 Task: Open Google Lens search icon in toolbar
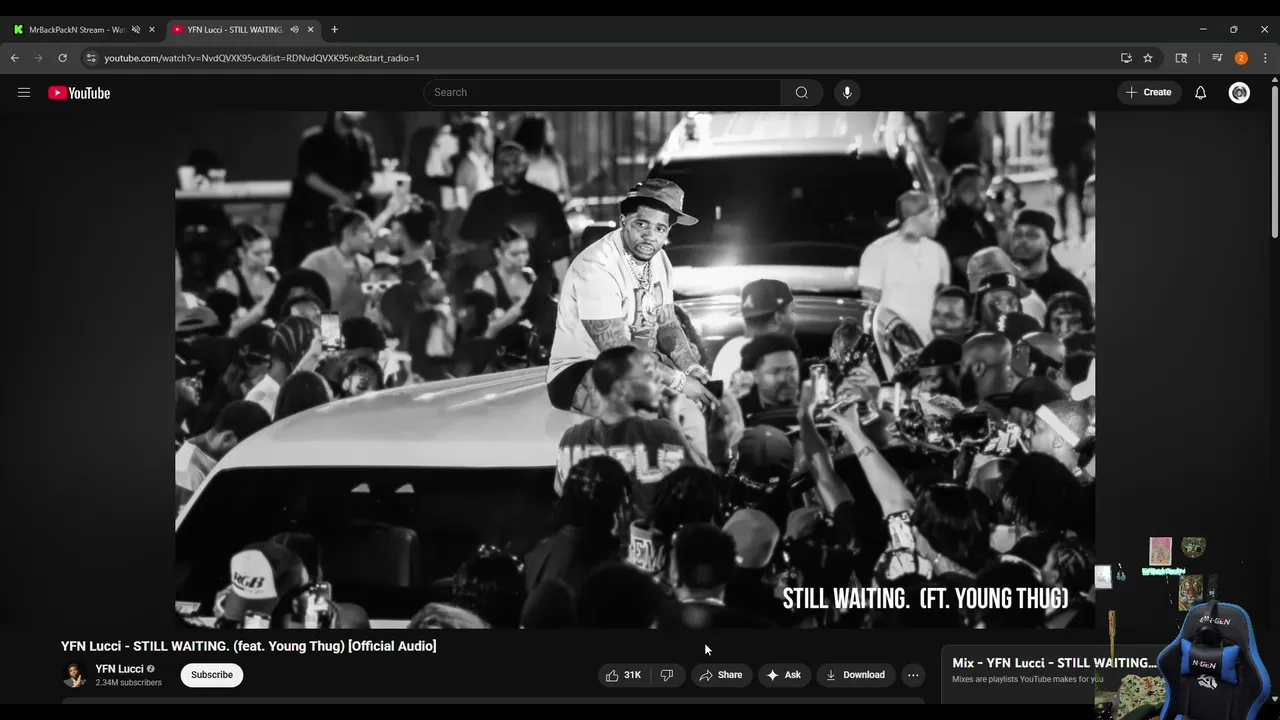click(1181, 58)
